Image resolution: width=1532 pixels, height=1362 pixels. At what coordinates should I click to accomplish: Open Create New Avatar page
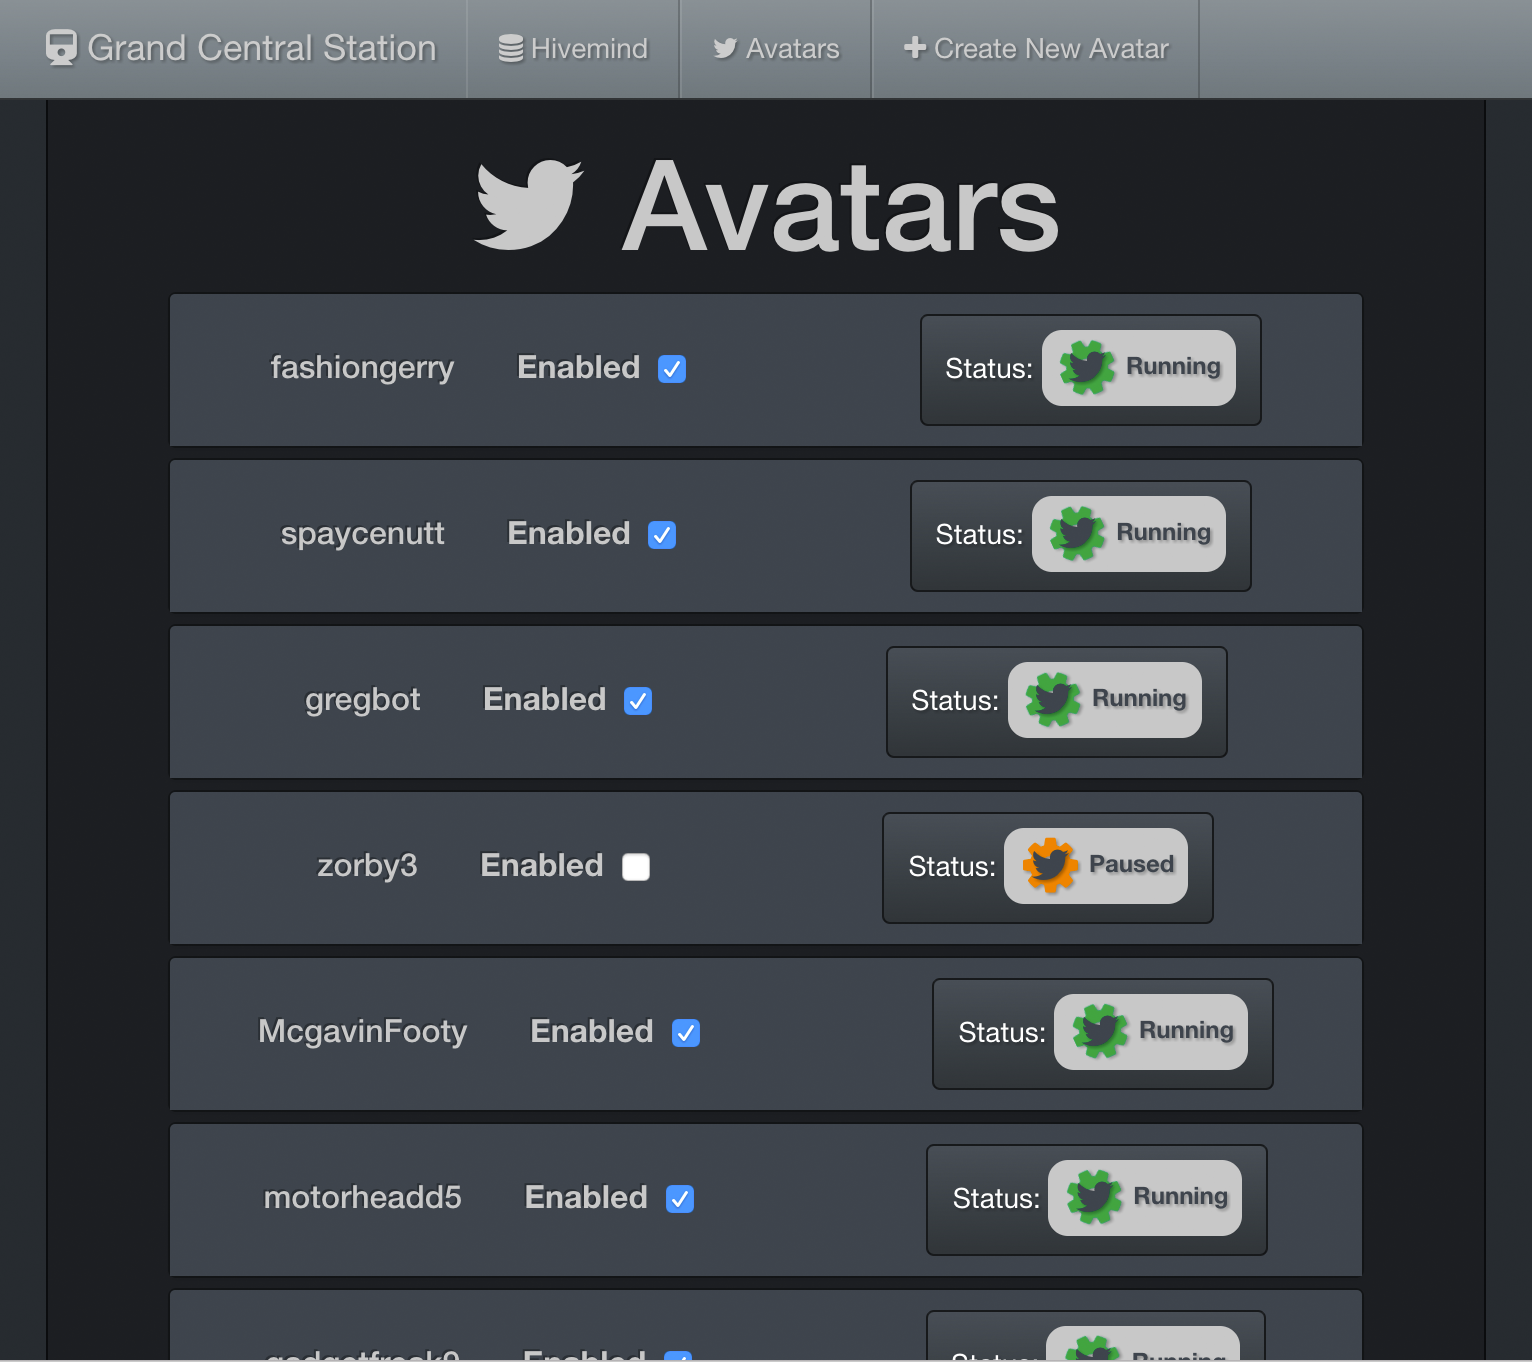point(1036,49)
